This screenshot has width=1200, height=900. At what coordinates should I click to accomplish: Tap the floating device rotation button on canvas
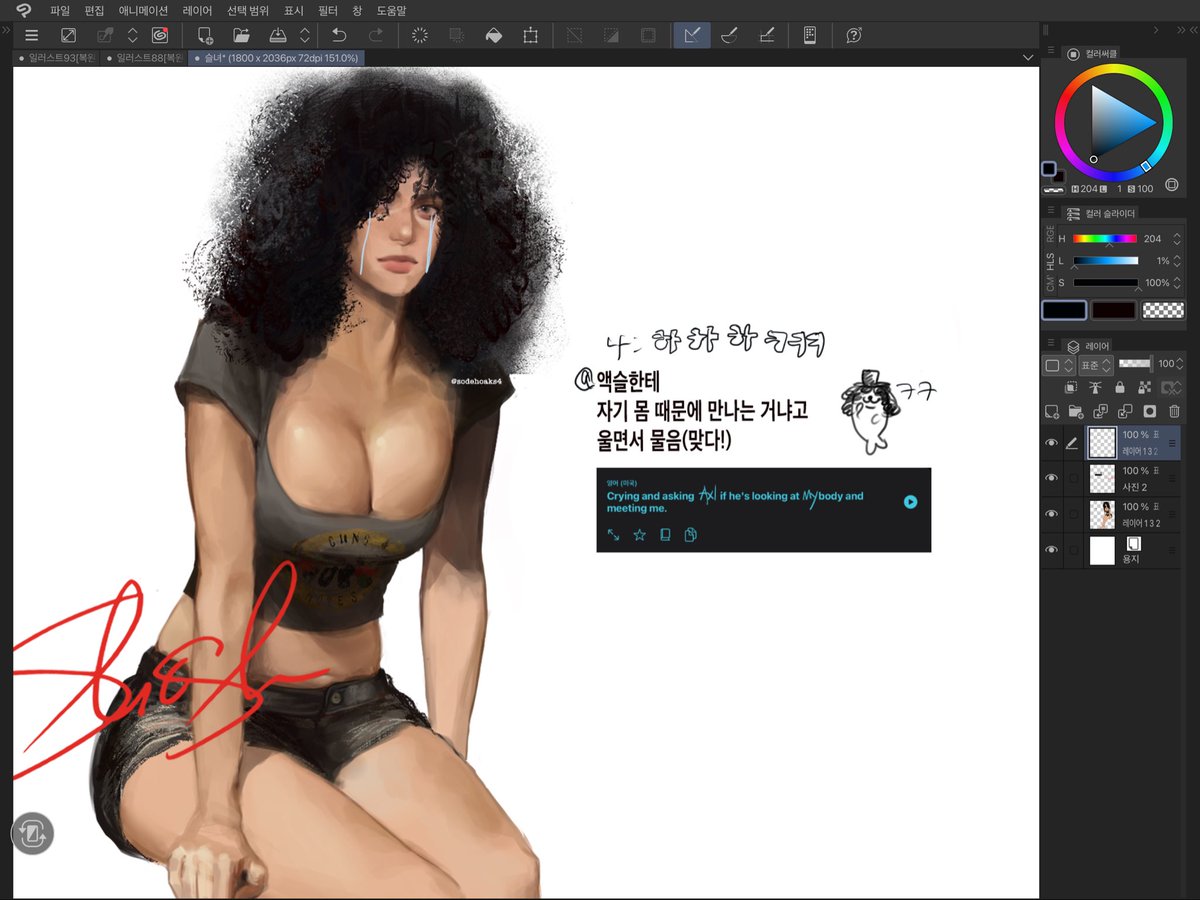(x=32, y=833)
